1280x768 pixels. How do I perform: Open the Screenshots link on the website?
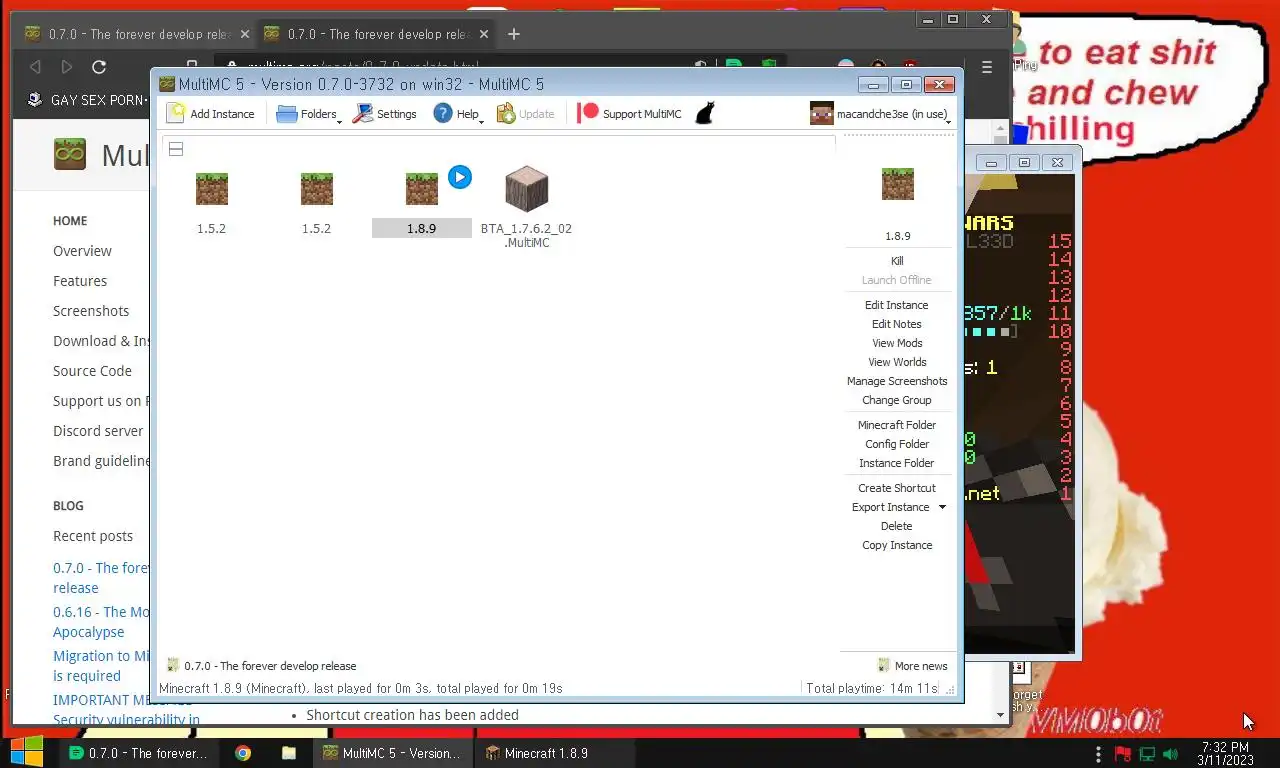click(x=91, y=311)
